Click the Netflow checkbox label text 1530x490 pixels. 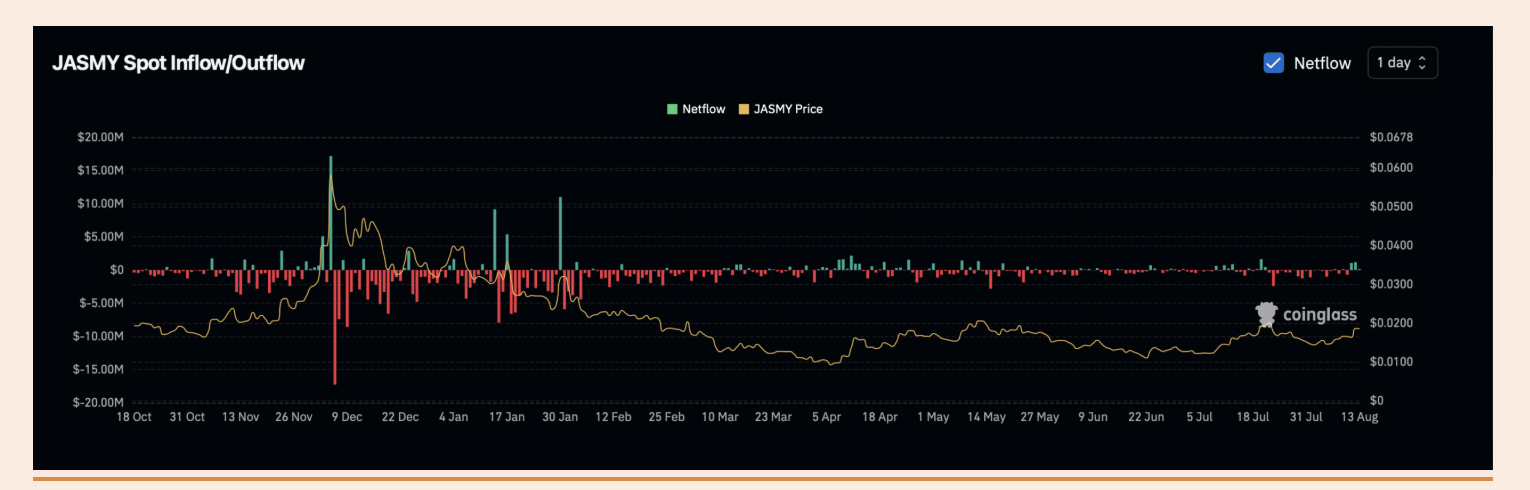click(1322, 63)
